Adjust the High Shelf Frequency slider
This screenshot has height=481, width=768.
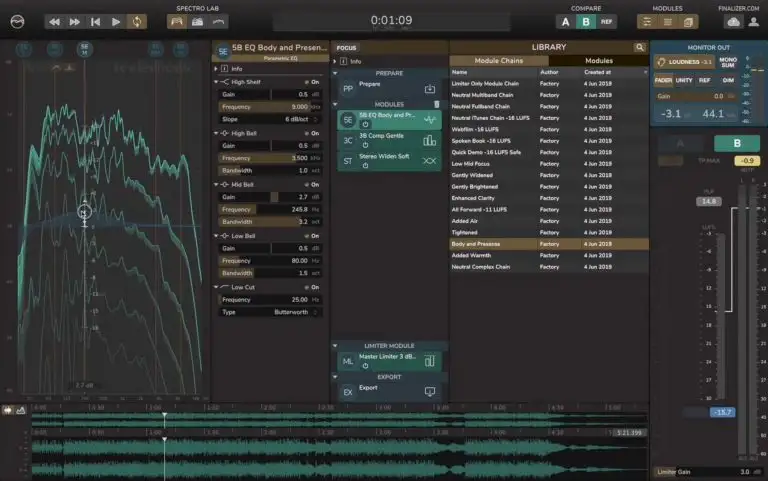[x=270, y=107]
